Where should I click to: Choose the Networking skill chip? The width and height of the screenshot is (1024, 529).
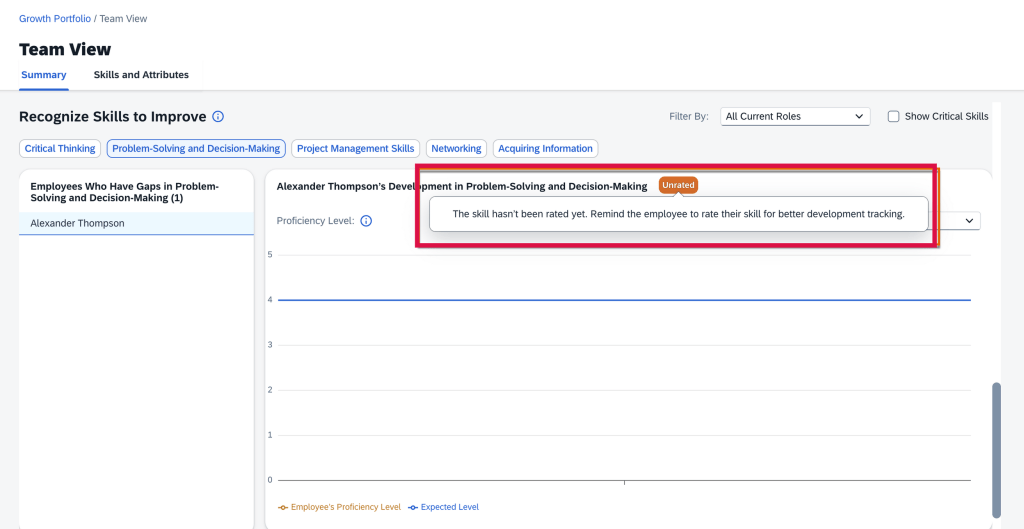coord(456,149)
